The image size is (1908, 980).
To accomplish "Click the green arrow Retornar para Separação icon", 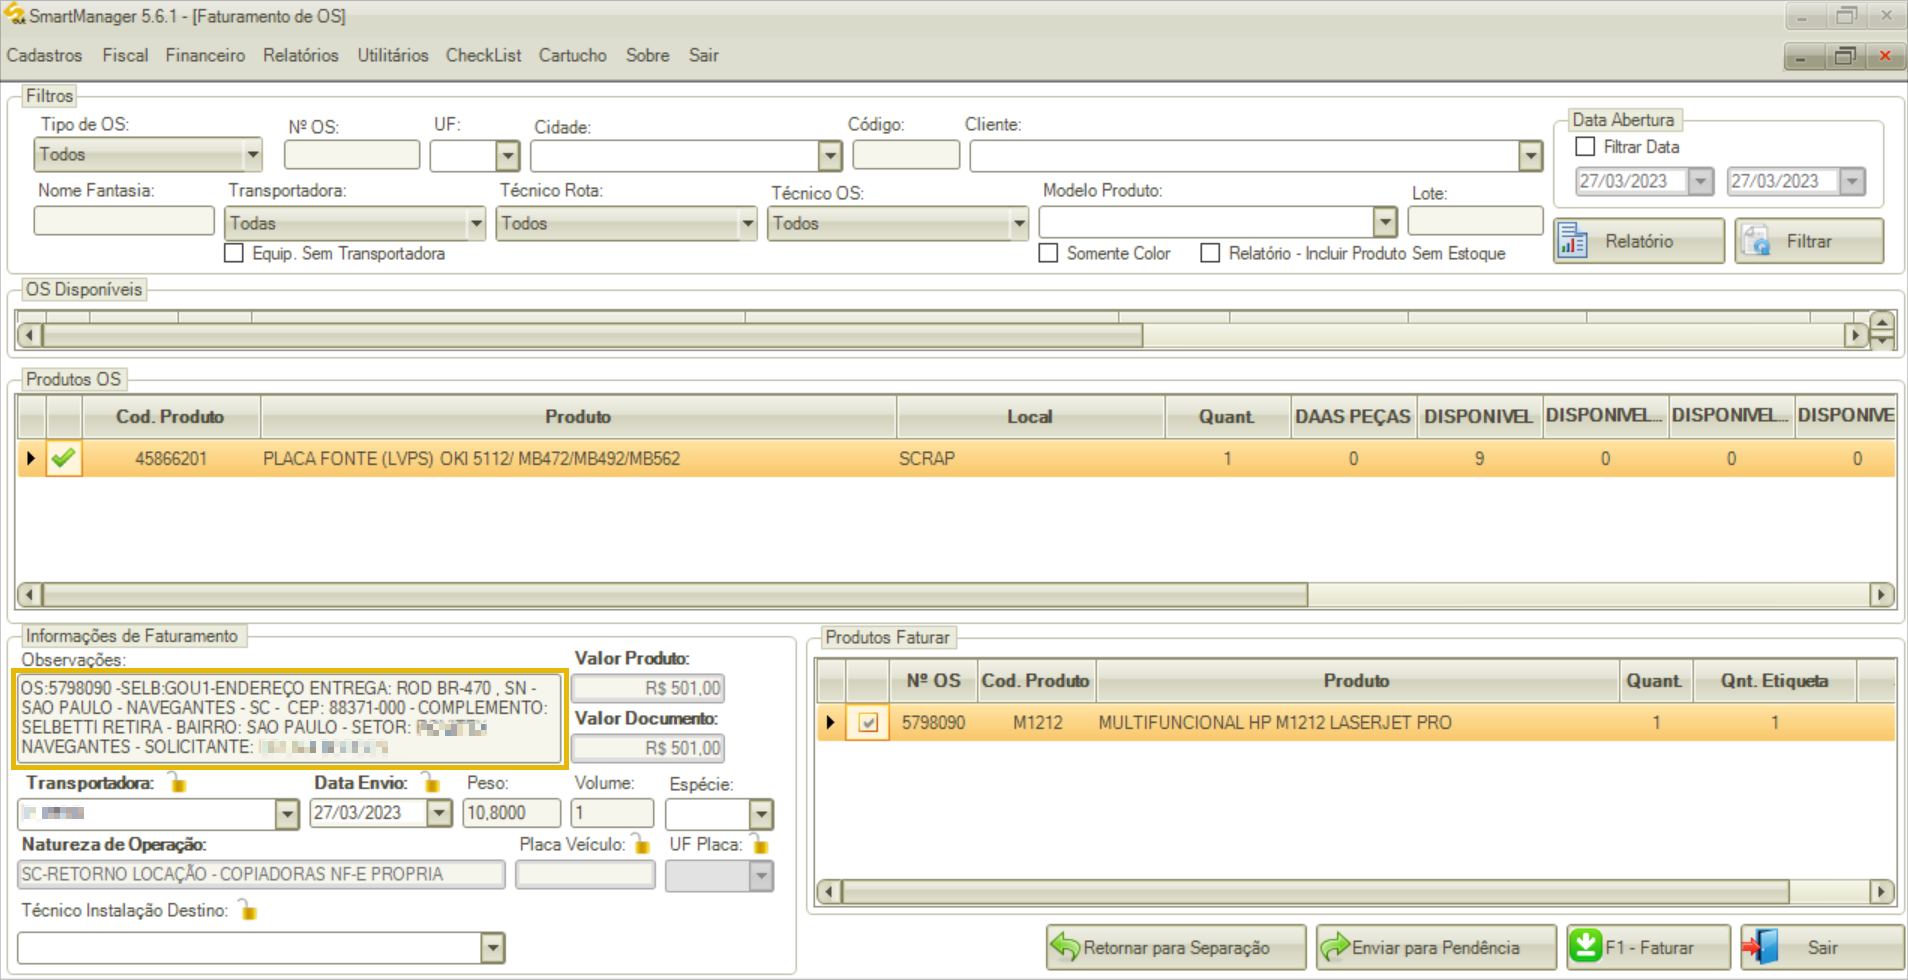I will pos(1065,947).
